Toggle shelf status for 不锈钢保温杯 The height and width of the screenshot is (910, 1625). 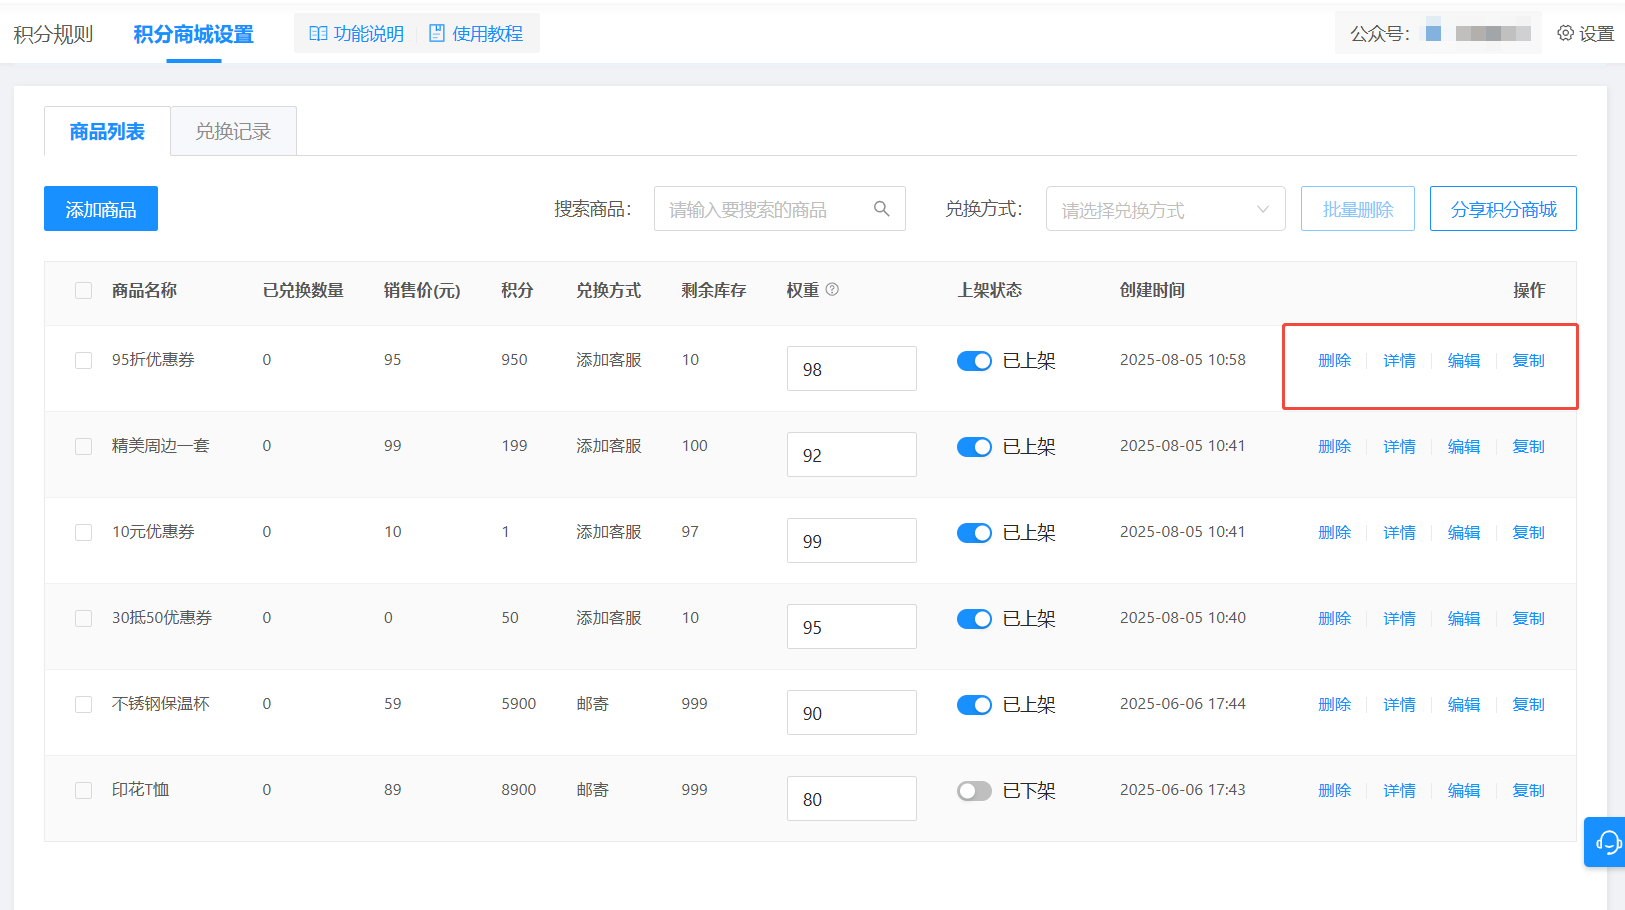pos(974,705)
